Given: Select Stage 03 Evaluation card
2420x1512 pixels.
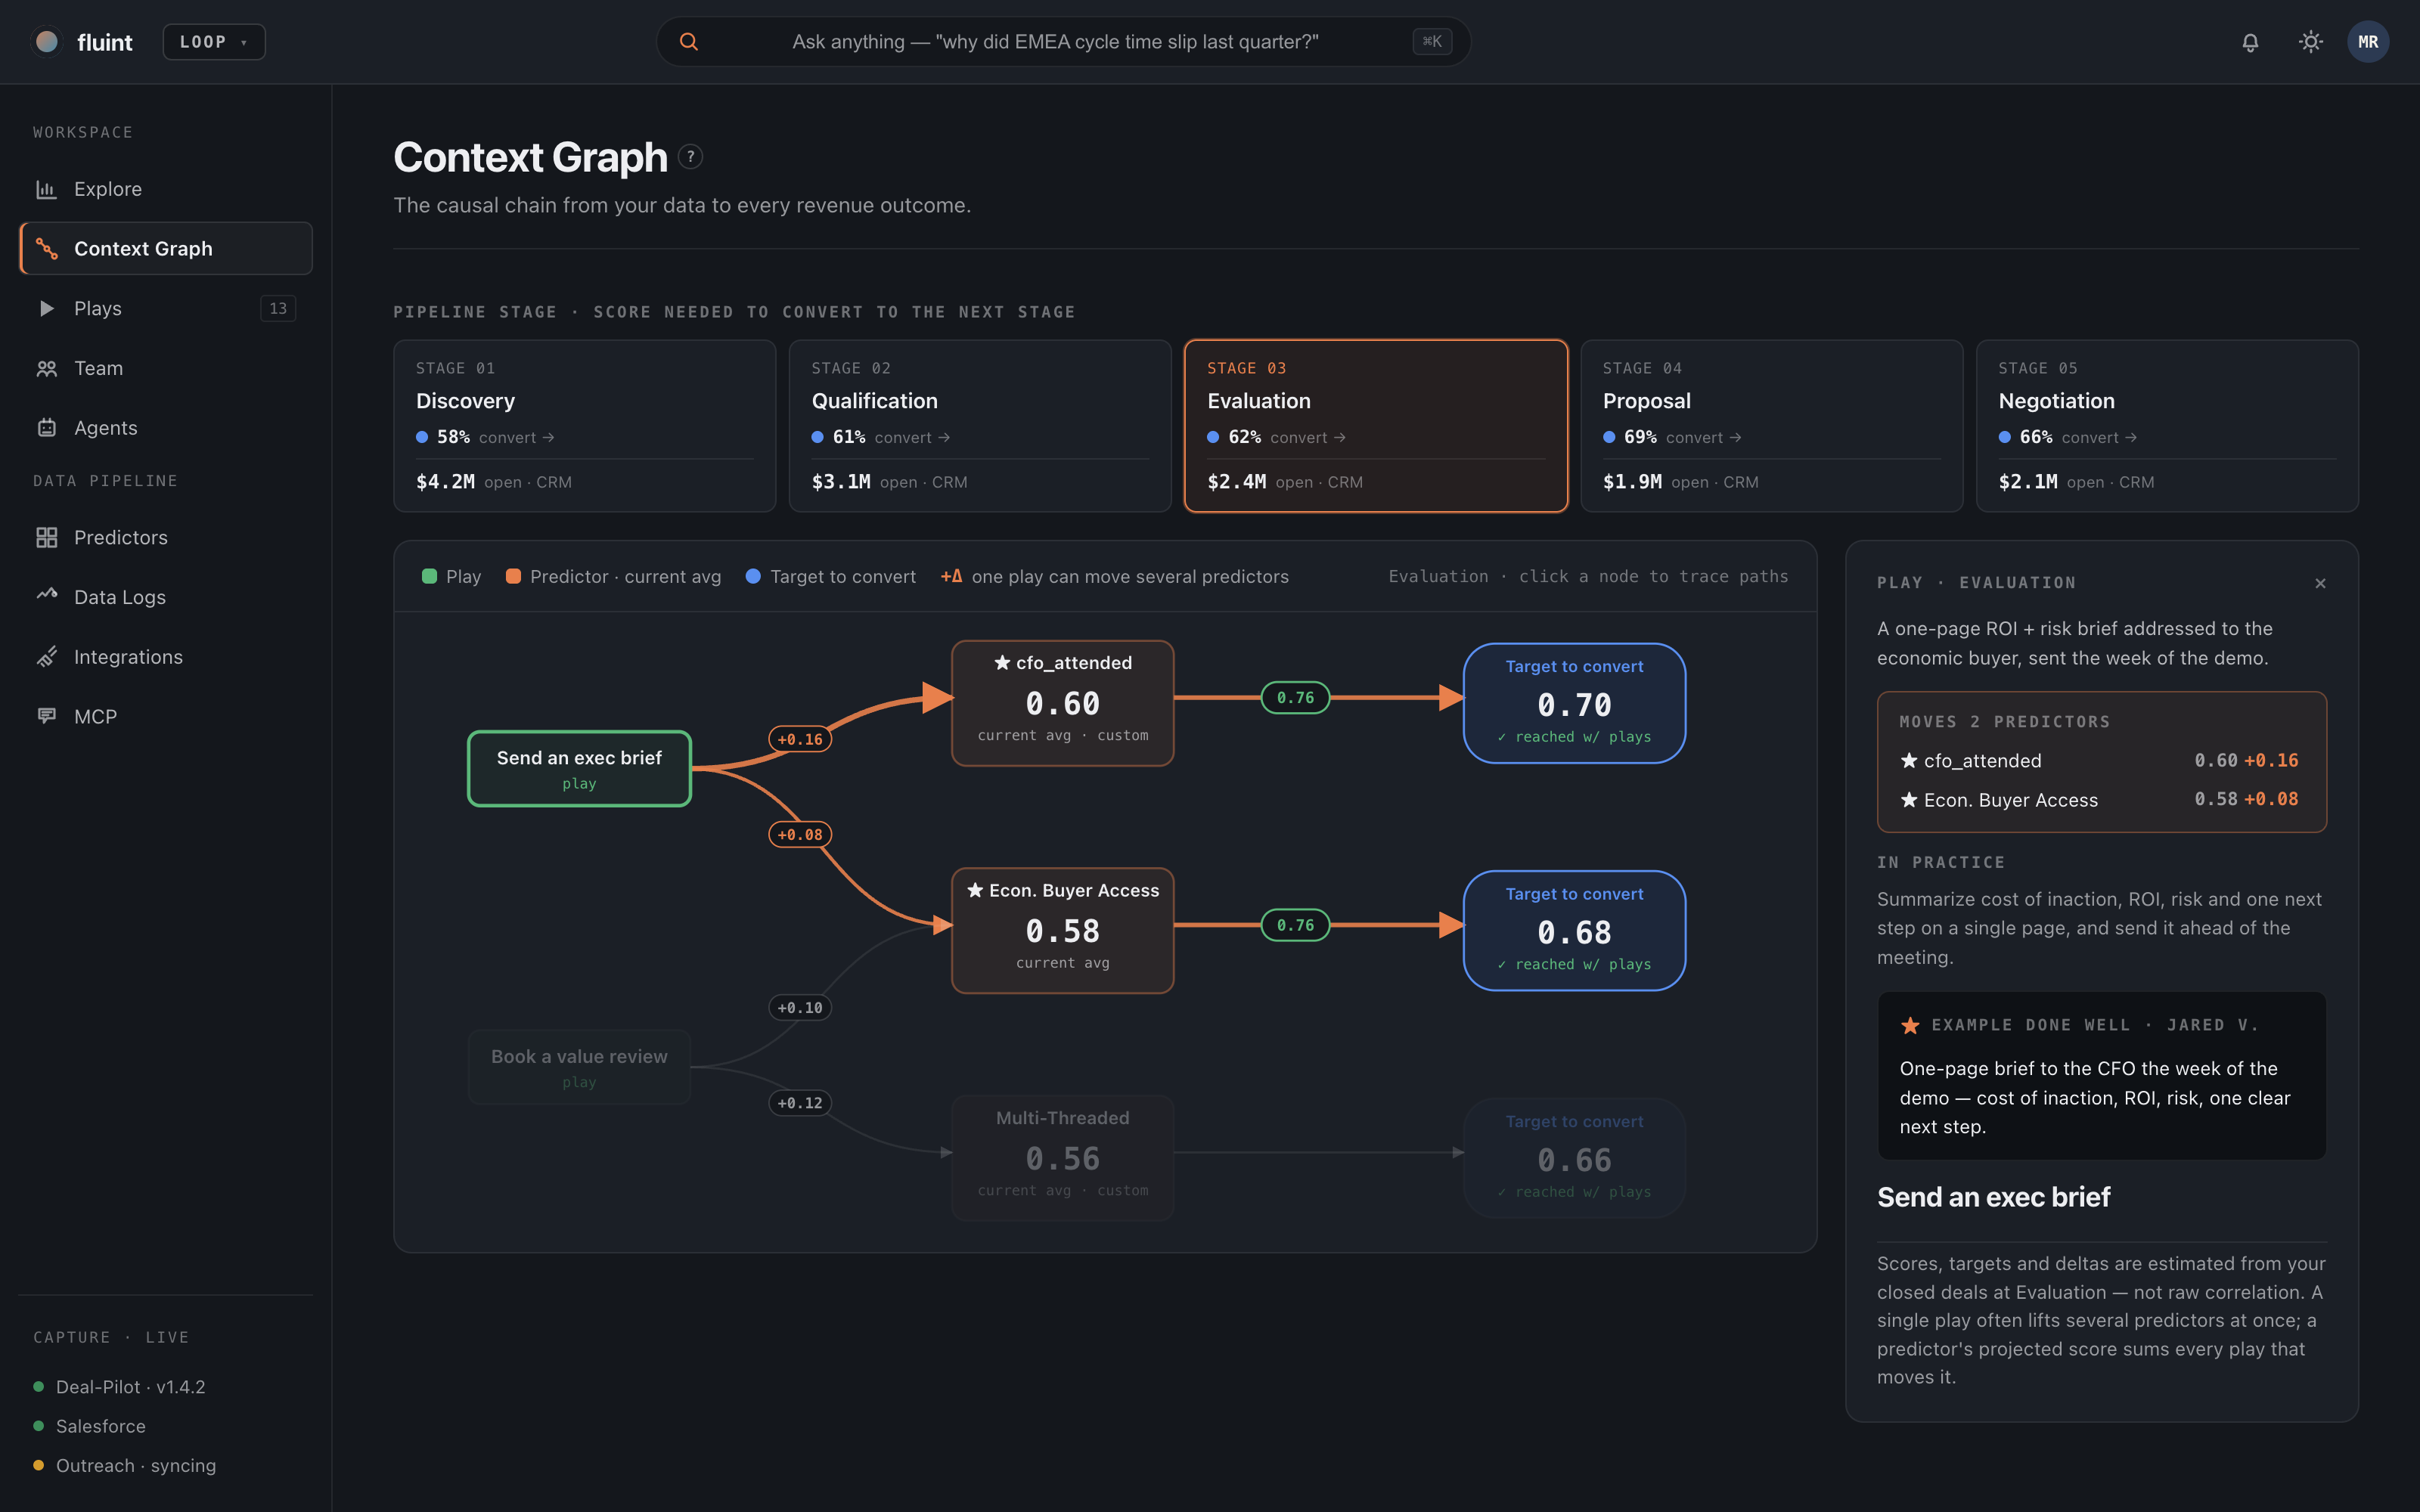Looking at the screenshot, I should coord(1376,426).
